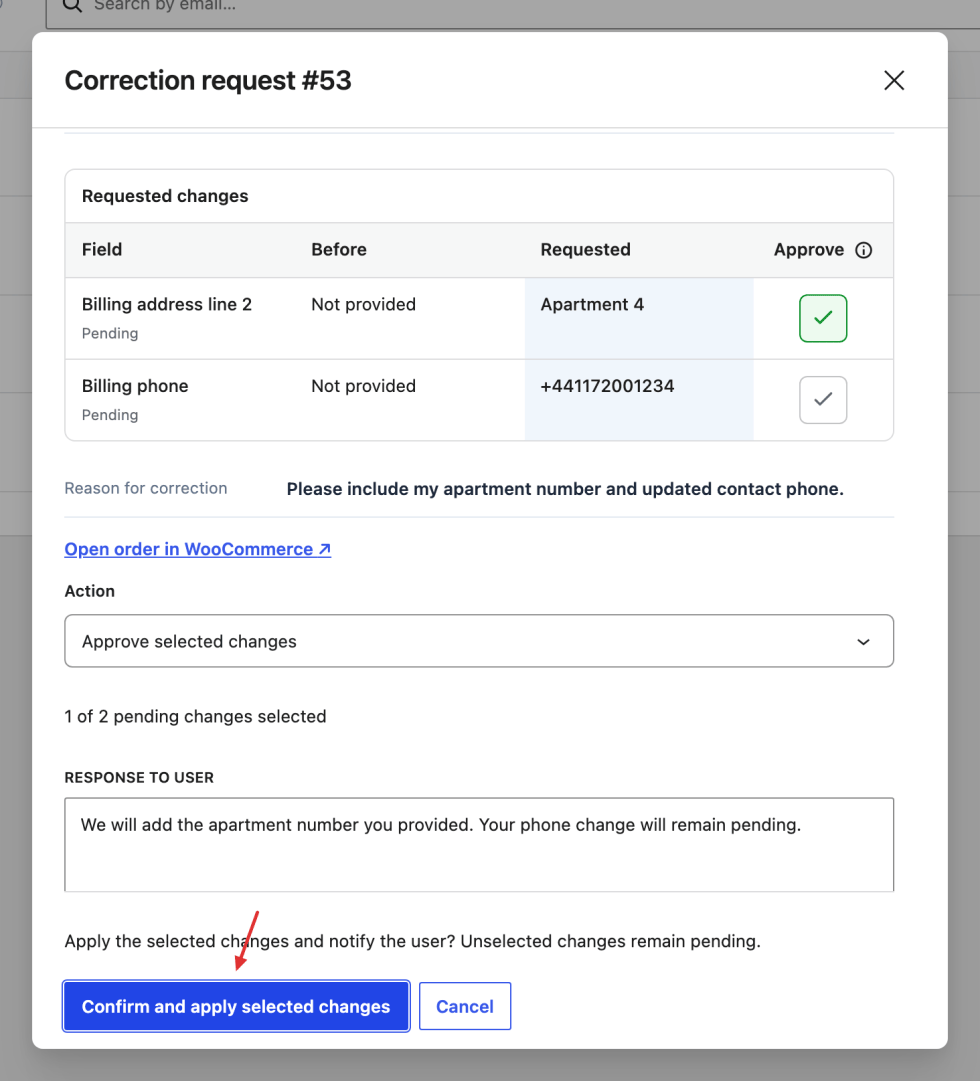Screen dimensions: 980x1081
Task: Click '1 of 2 pending changes selected' text
Action: pyautogui.click(x=195, y=716)
